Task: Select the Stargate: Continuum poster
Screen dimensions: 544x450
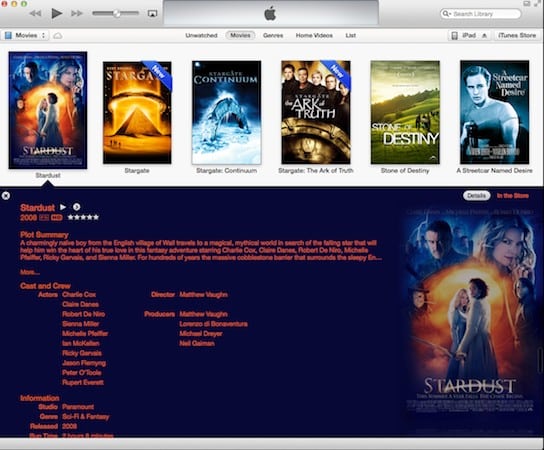Action: (x=227, y=112)
